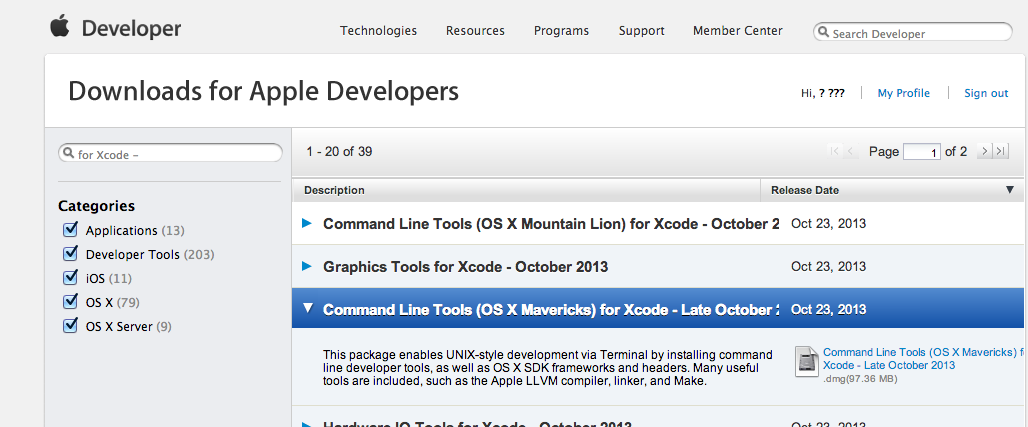Screen dimensions: 1028x427
Task: Expand Command Line Tools Mountain Lion row
Action: click(x=307, y=223)
